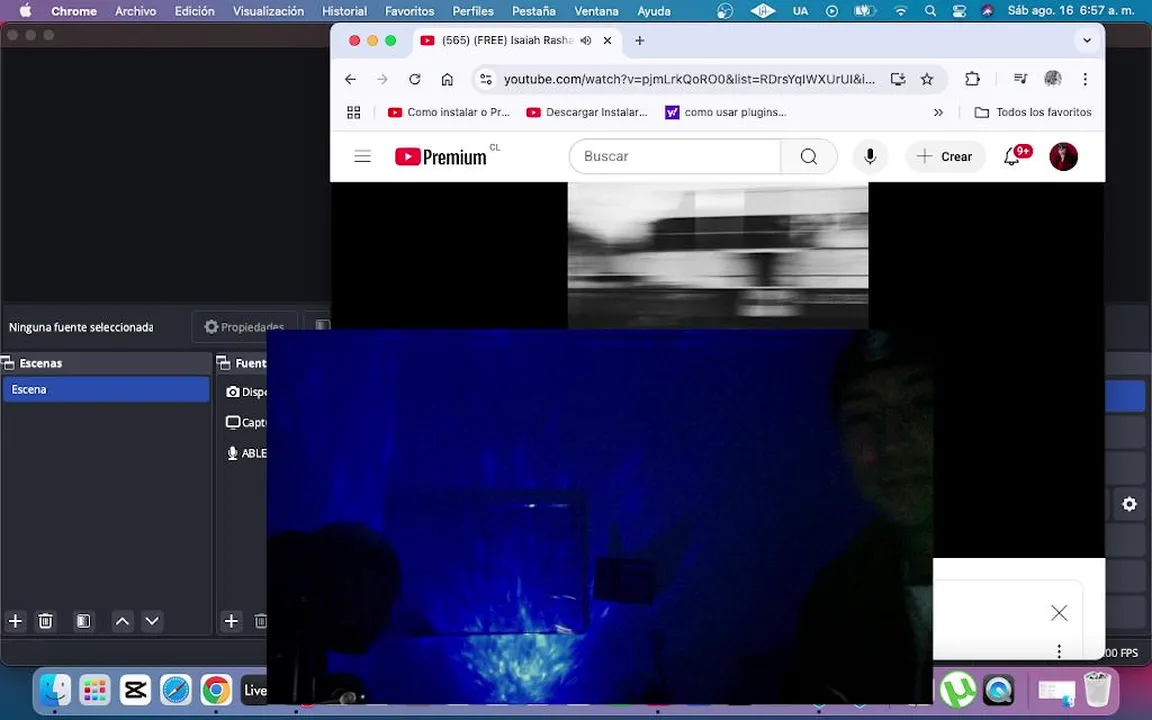Click Propiedades button in OBS

[x=245, y=327]
